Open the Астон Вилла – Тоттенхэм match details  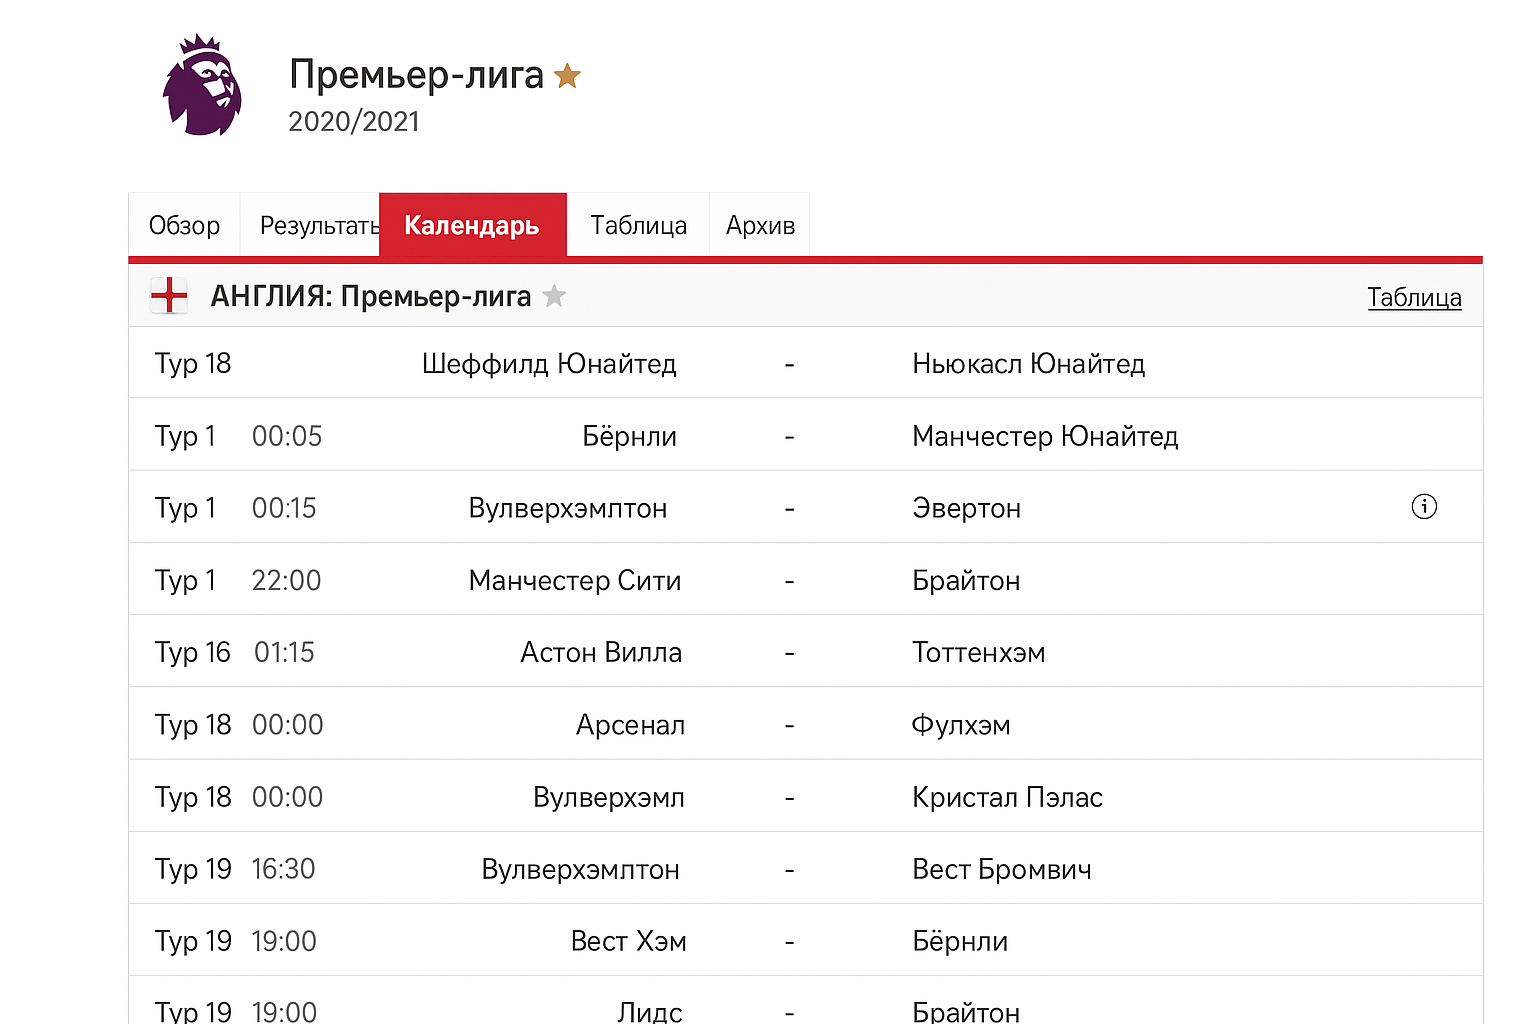tap(789, 652)
